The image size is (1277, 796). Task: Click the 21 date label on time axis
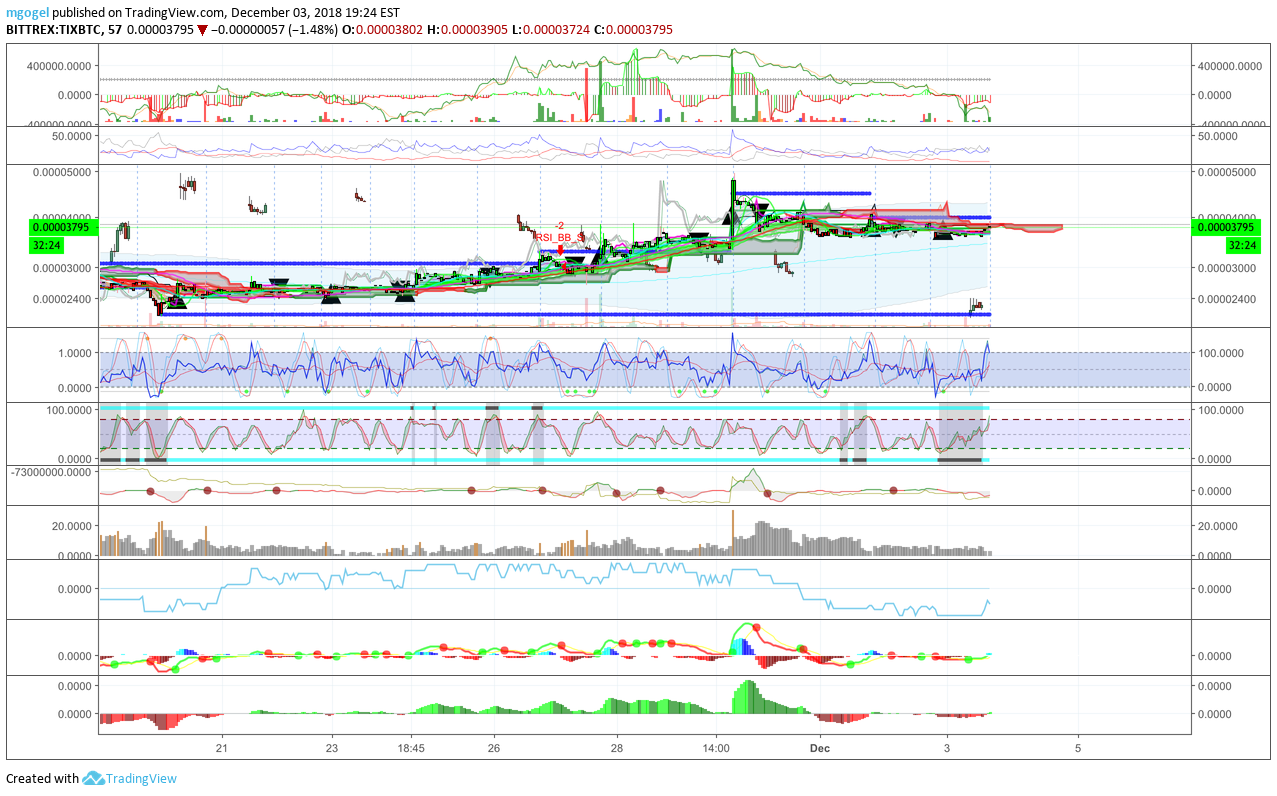click(x=222, y=748)
